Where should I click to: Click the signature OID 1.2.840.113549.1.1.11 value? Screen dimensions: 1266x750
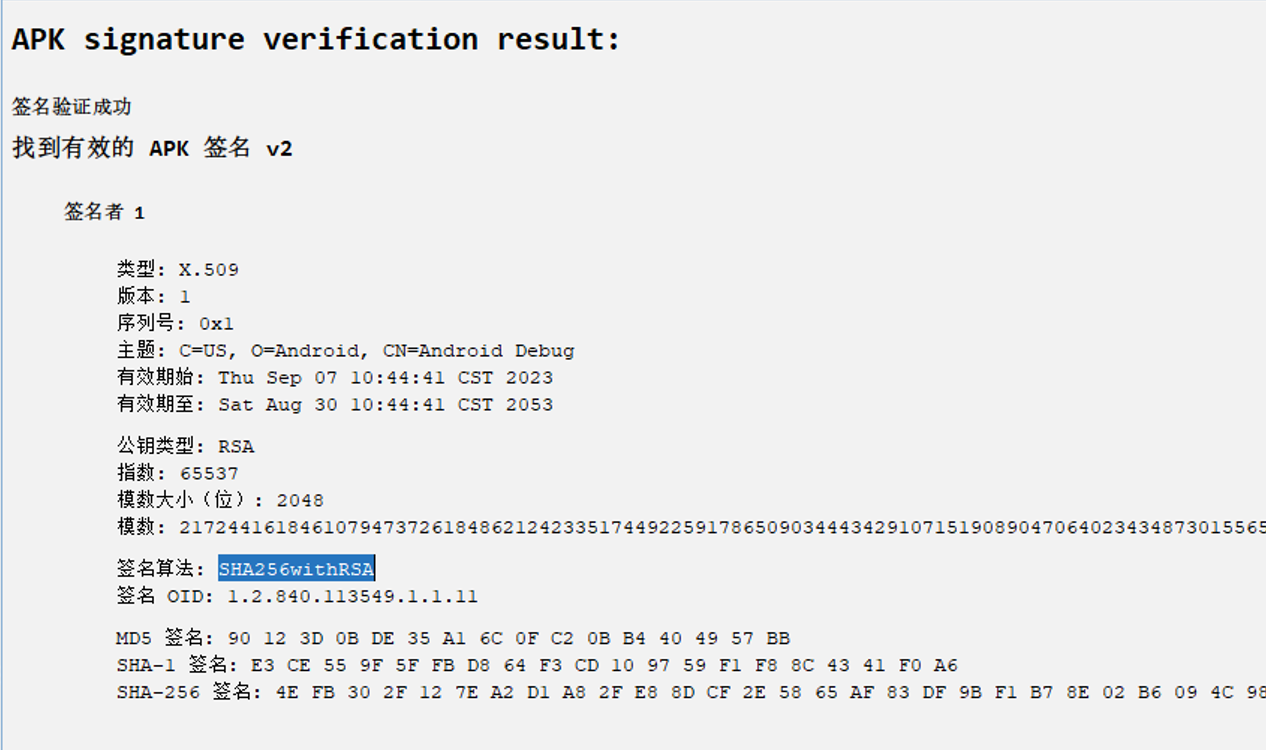pos(353,596)
